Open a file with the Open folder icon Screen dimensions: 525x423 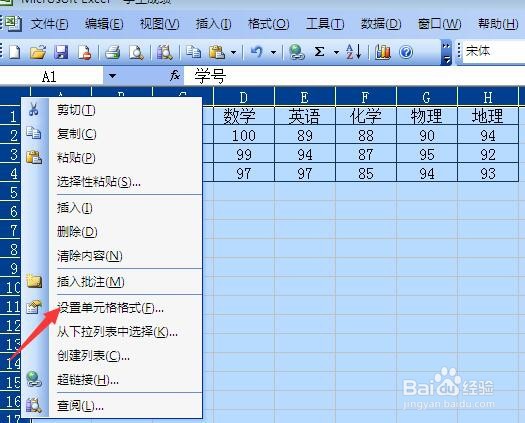click(x=38, y=52)
